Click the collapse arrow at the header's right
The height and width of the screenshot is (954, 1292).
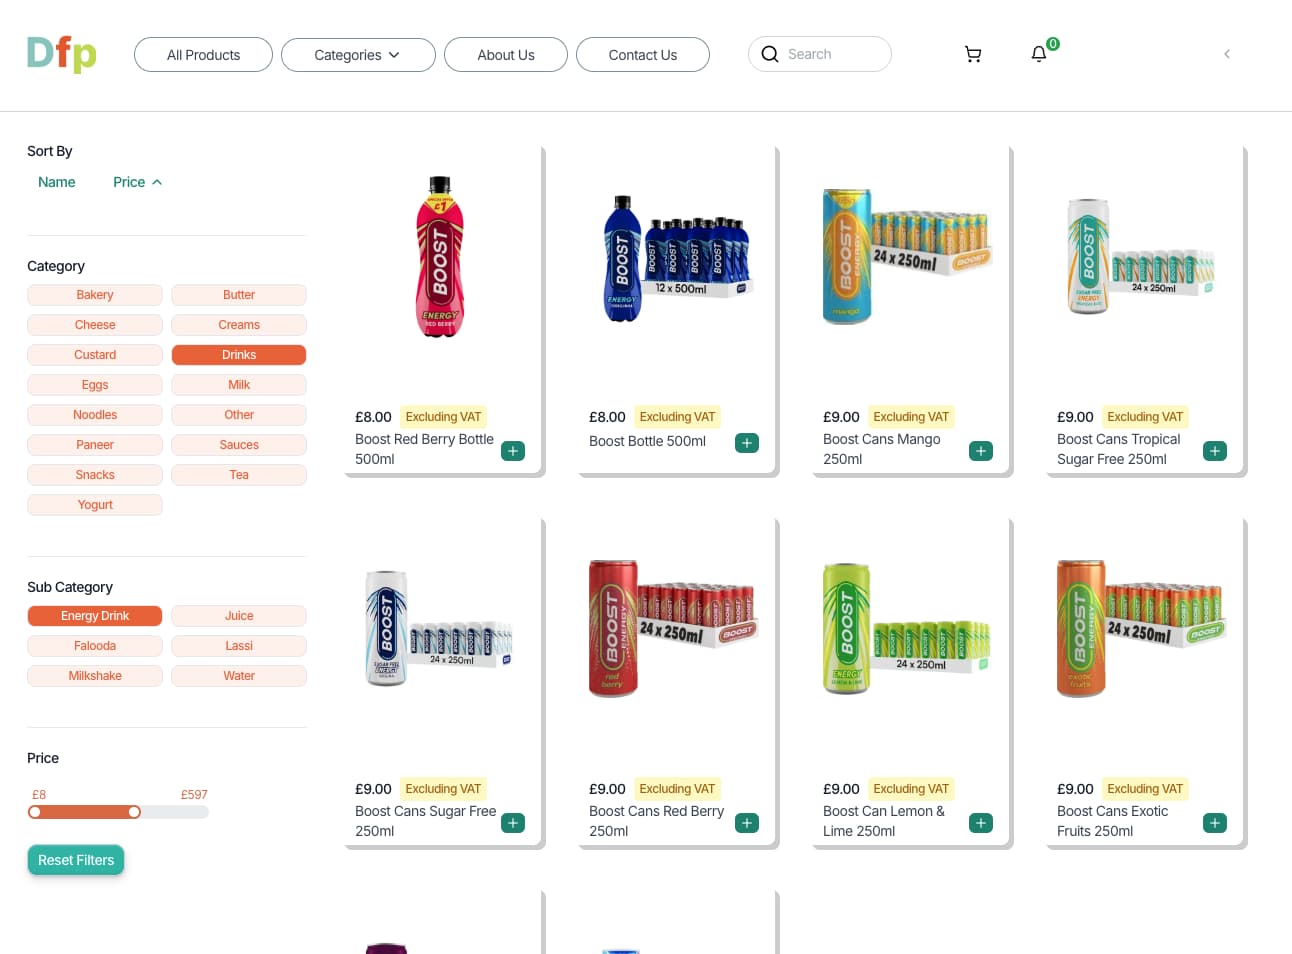pyautogui.click(x=1227, y=54)
